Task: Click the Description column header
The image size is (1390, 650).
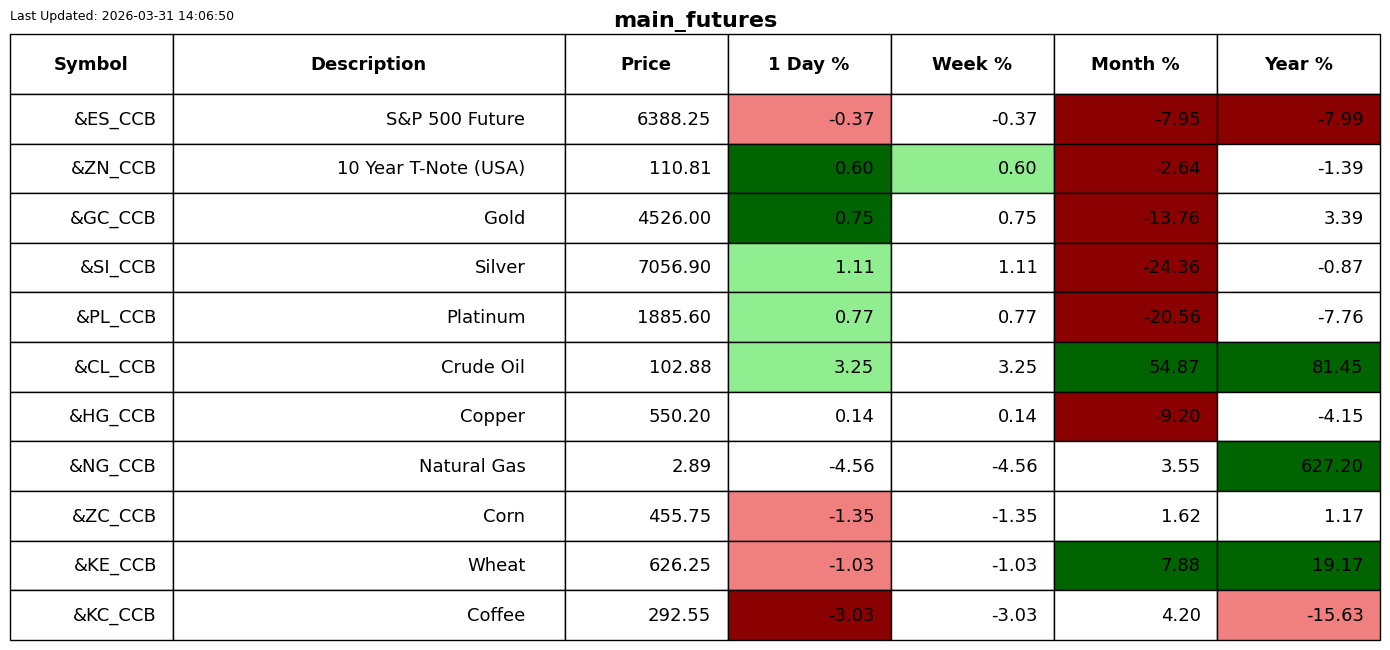Action: click(x=368, y=65)
